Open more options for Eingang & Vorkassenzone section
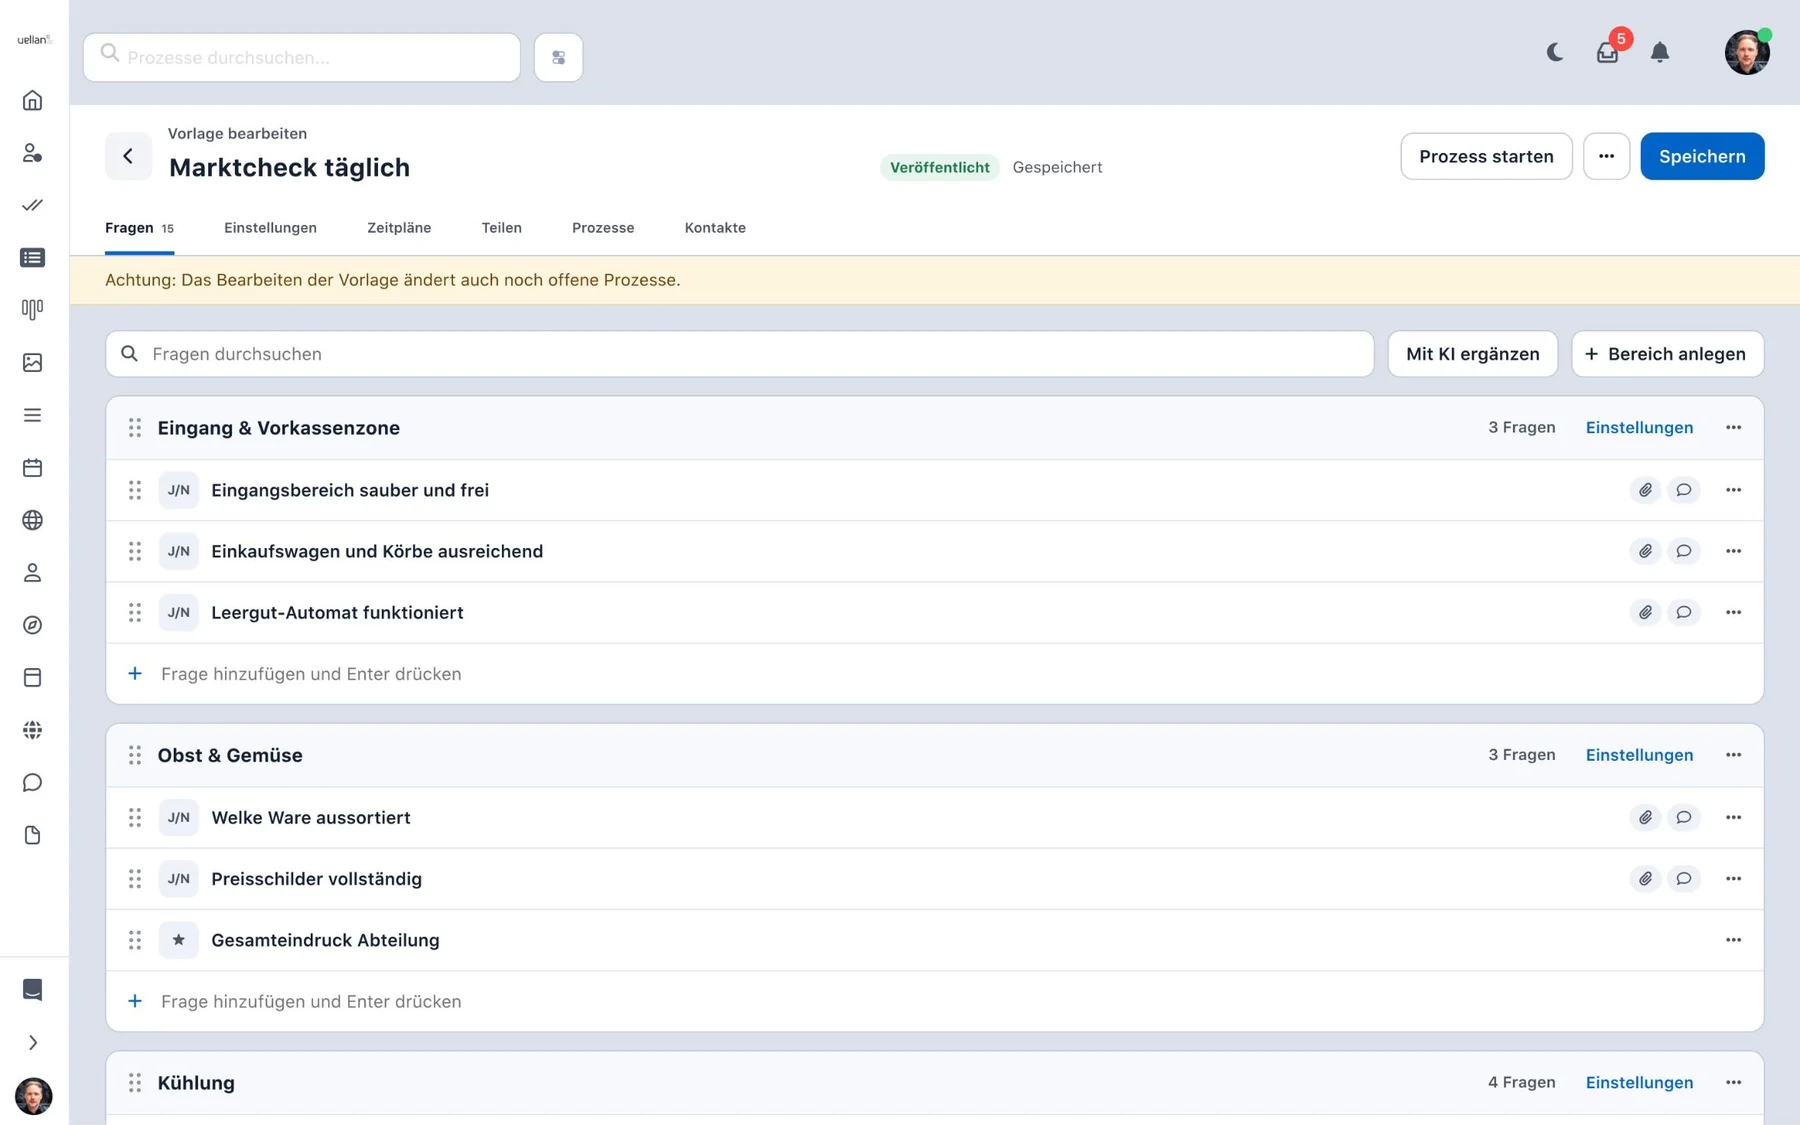 (1733, 428)
